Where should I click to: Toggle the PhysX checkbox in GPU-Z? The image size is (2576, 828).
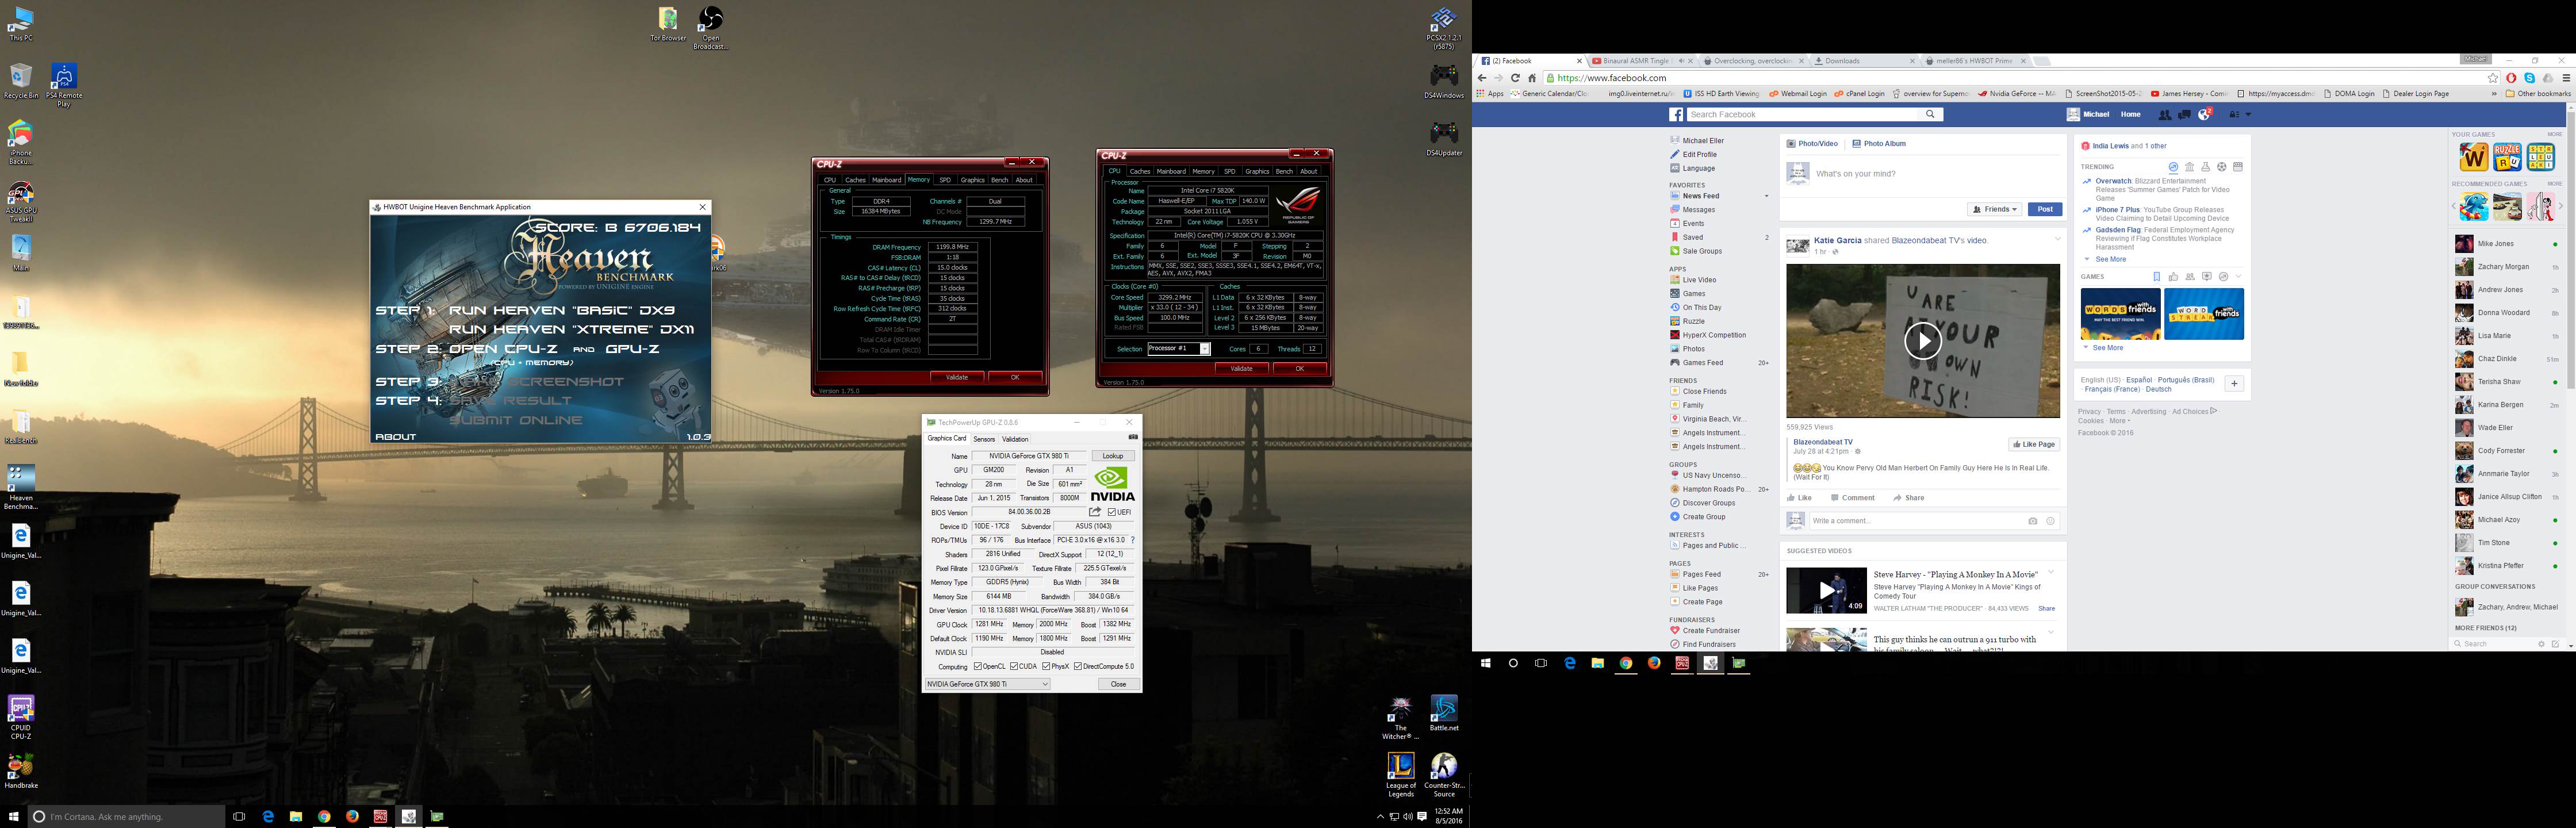click(x=1046, y=666)
